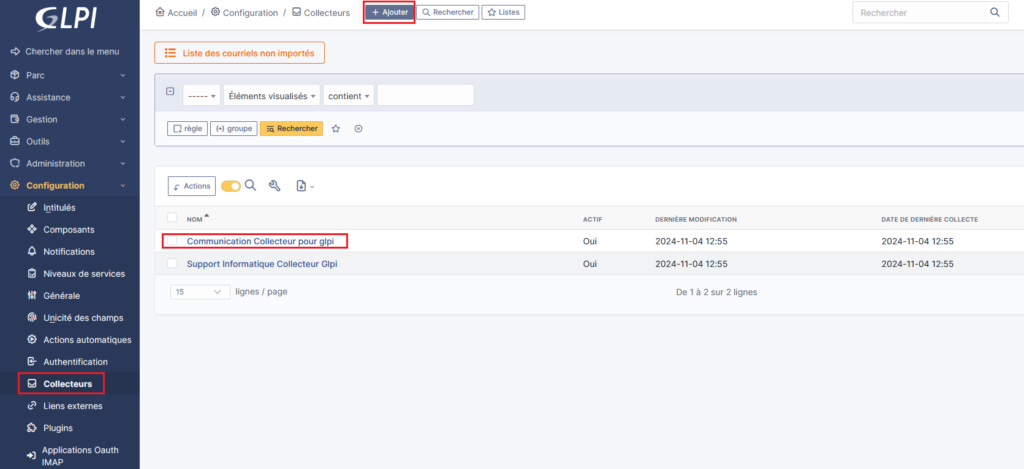Screen dimensions: 1024x469
Task: Collapse the search criteria panel
Action: [x=170, y=91]
